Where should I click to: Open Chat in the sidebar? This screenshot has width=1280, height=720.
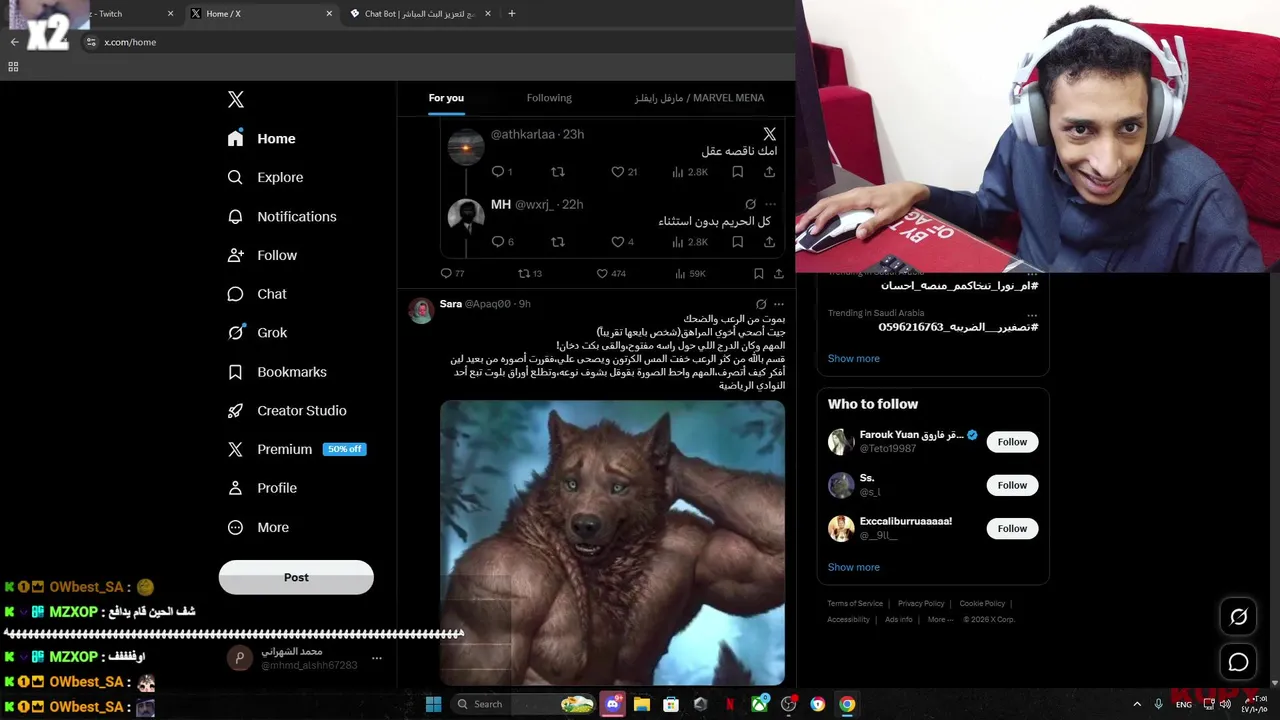click(x=257, y=294)
